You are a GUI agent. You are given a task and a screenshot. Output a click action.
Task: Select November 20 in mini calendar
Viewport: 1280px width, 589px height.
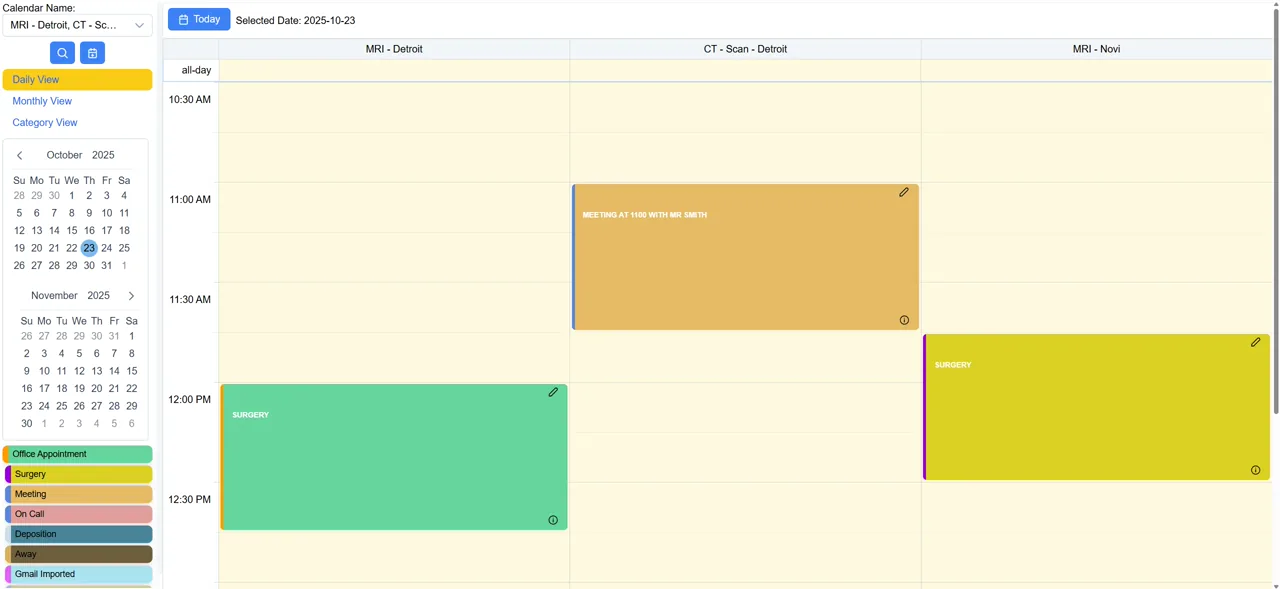coord(97,389)
